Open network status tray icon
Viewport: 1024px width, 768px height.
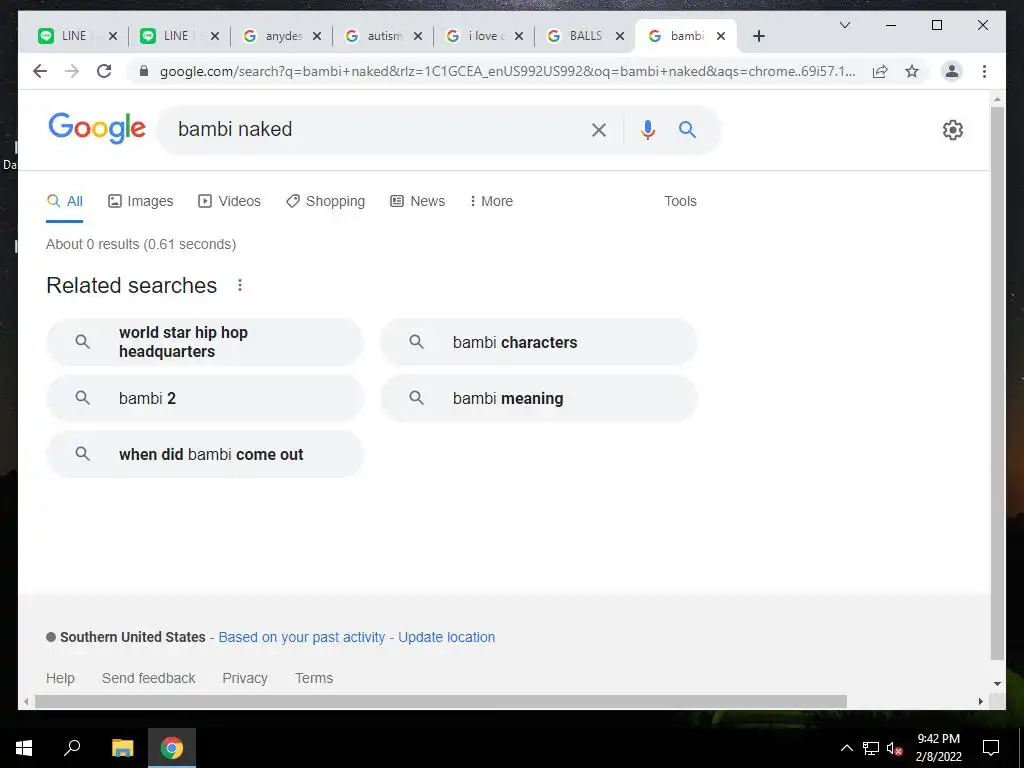pyautogui.click(x=871, y=748)
